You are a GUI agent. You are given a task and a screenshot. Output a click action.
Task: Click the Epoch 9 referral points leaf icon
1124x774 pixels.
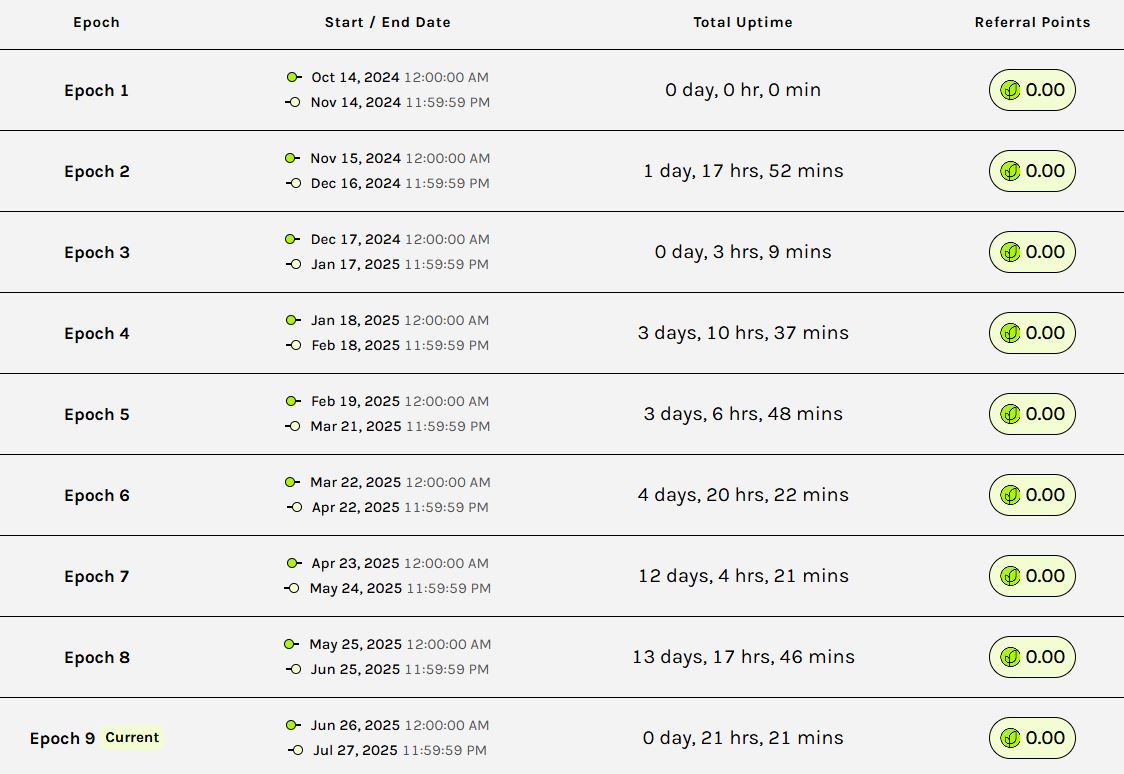point(1010,738)
